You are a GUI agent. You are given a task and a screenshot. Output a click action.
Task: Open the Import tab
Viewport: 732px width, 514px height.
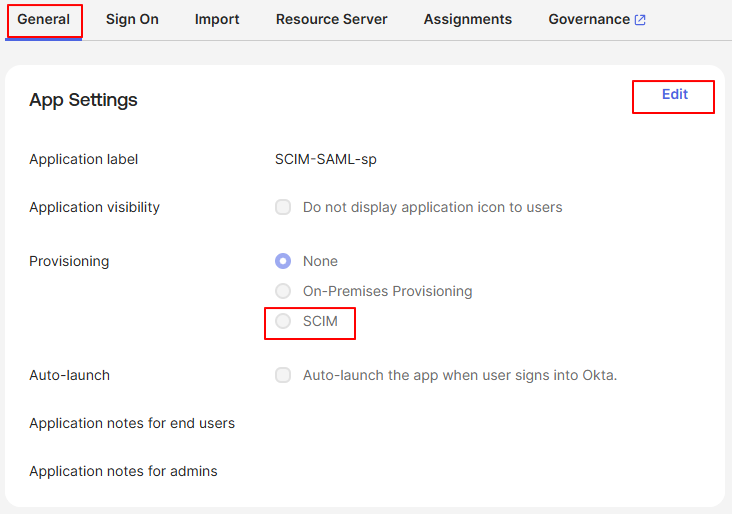coord(217,20)
